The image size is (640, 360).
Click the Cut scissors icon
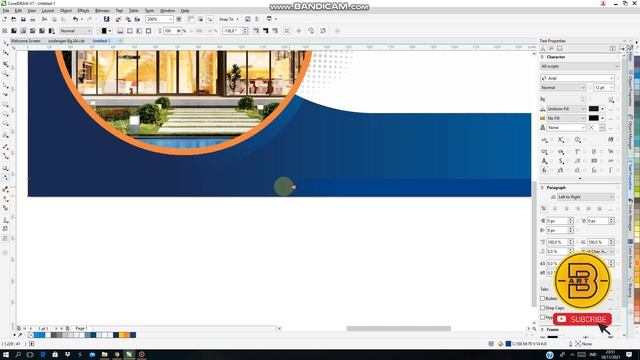tap(44, 19)
